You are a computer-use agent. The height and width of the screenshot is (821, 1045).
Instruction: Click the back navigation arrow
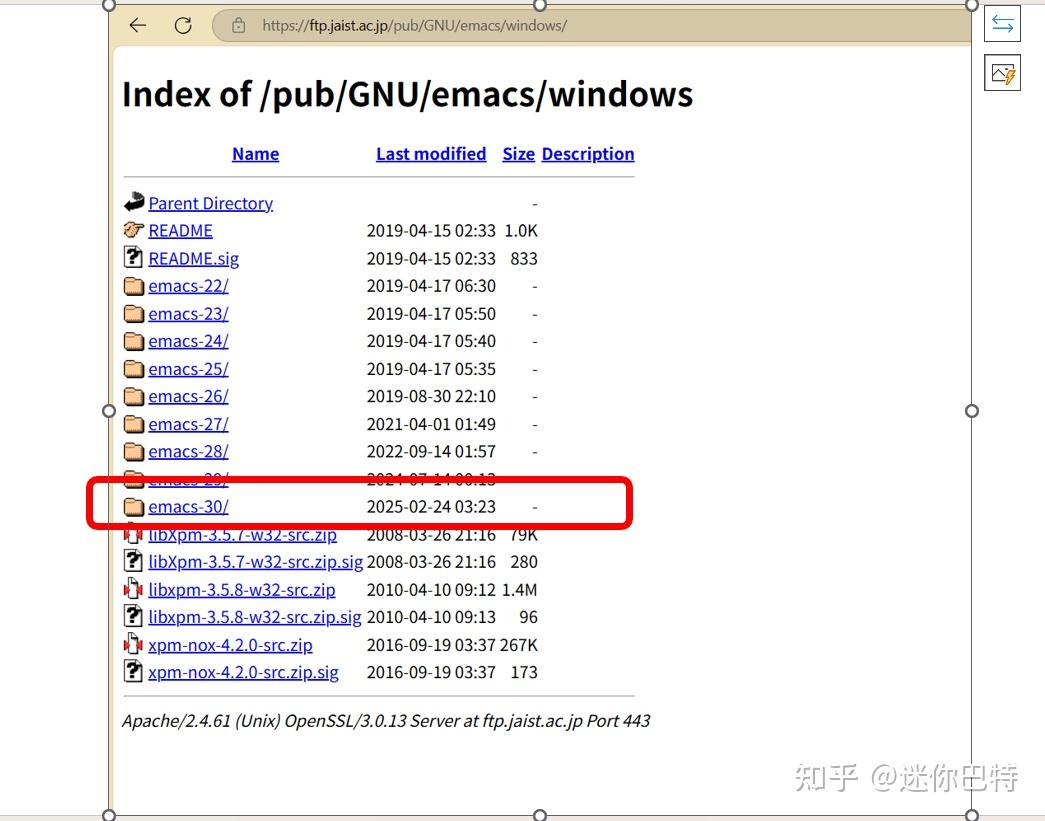[137, 25]
